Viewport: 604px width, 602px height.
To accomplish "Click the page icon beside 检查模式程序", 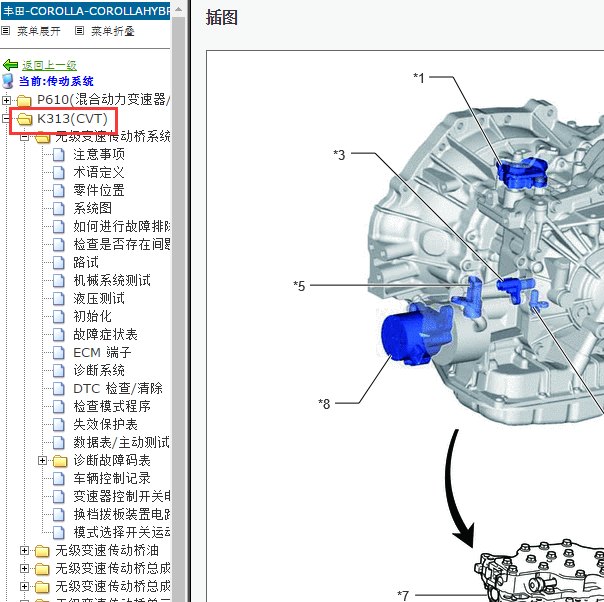I will click(x=58, y=406).
